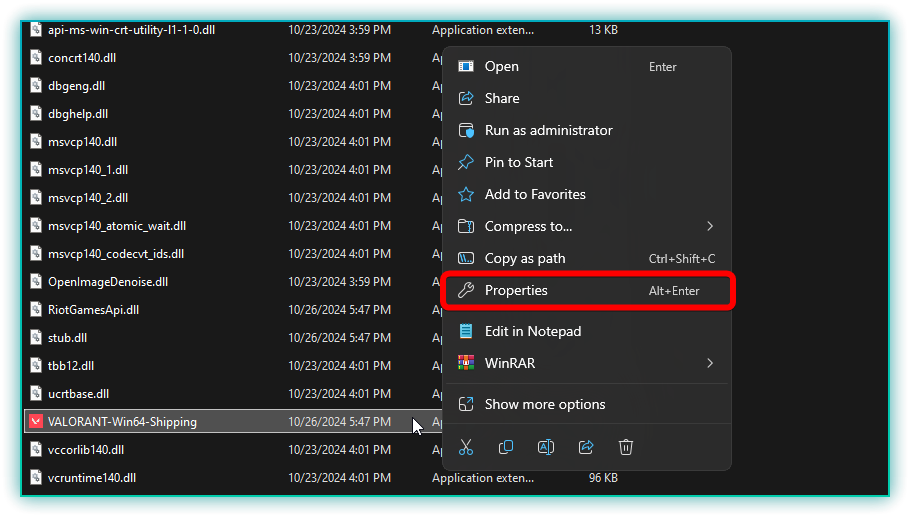Select the RiotGamesApi.dll file
Image resolution: width=910 pixels, height=517 pixels.
(x=93, y=309)
